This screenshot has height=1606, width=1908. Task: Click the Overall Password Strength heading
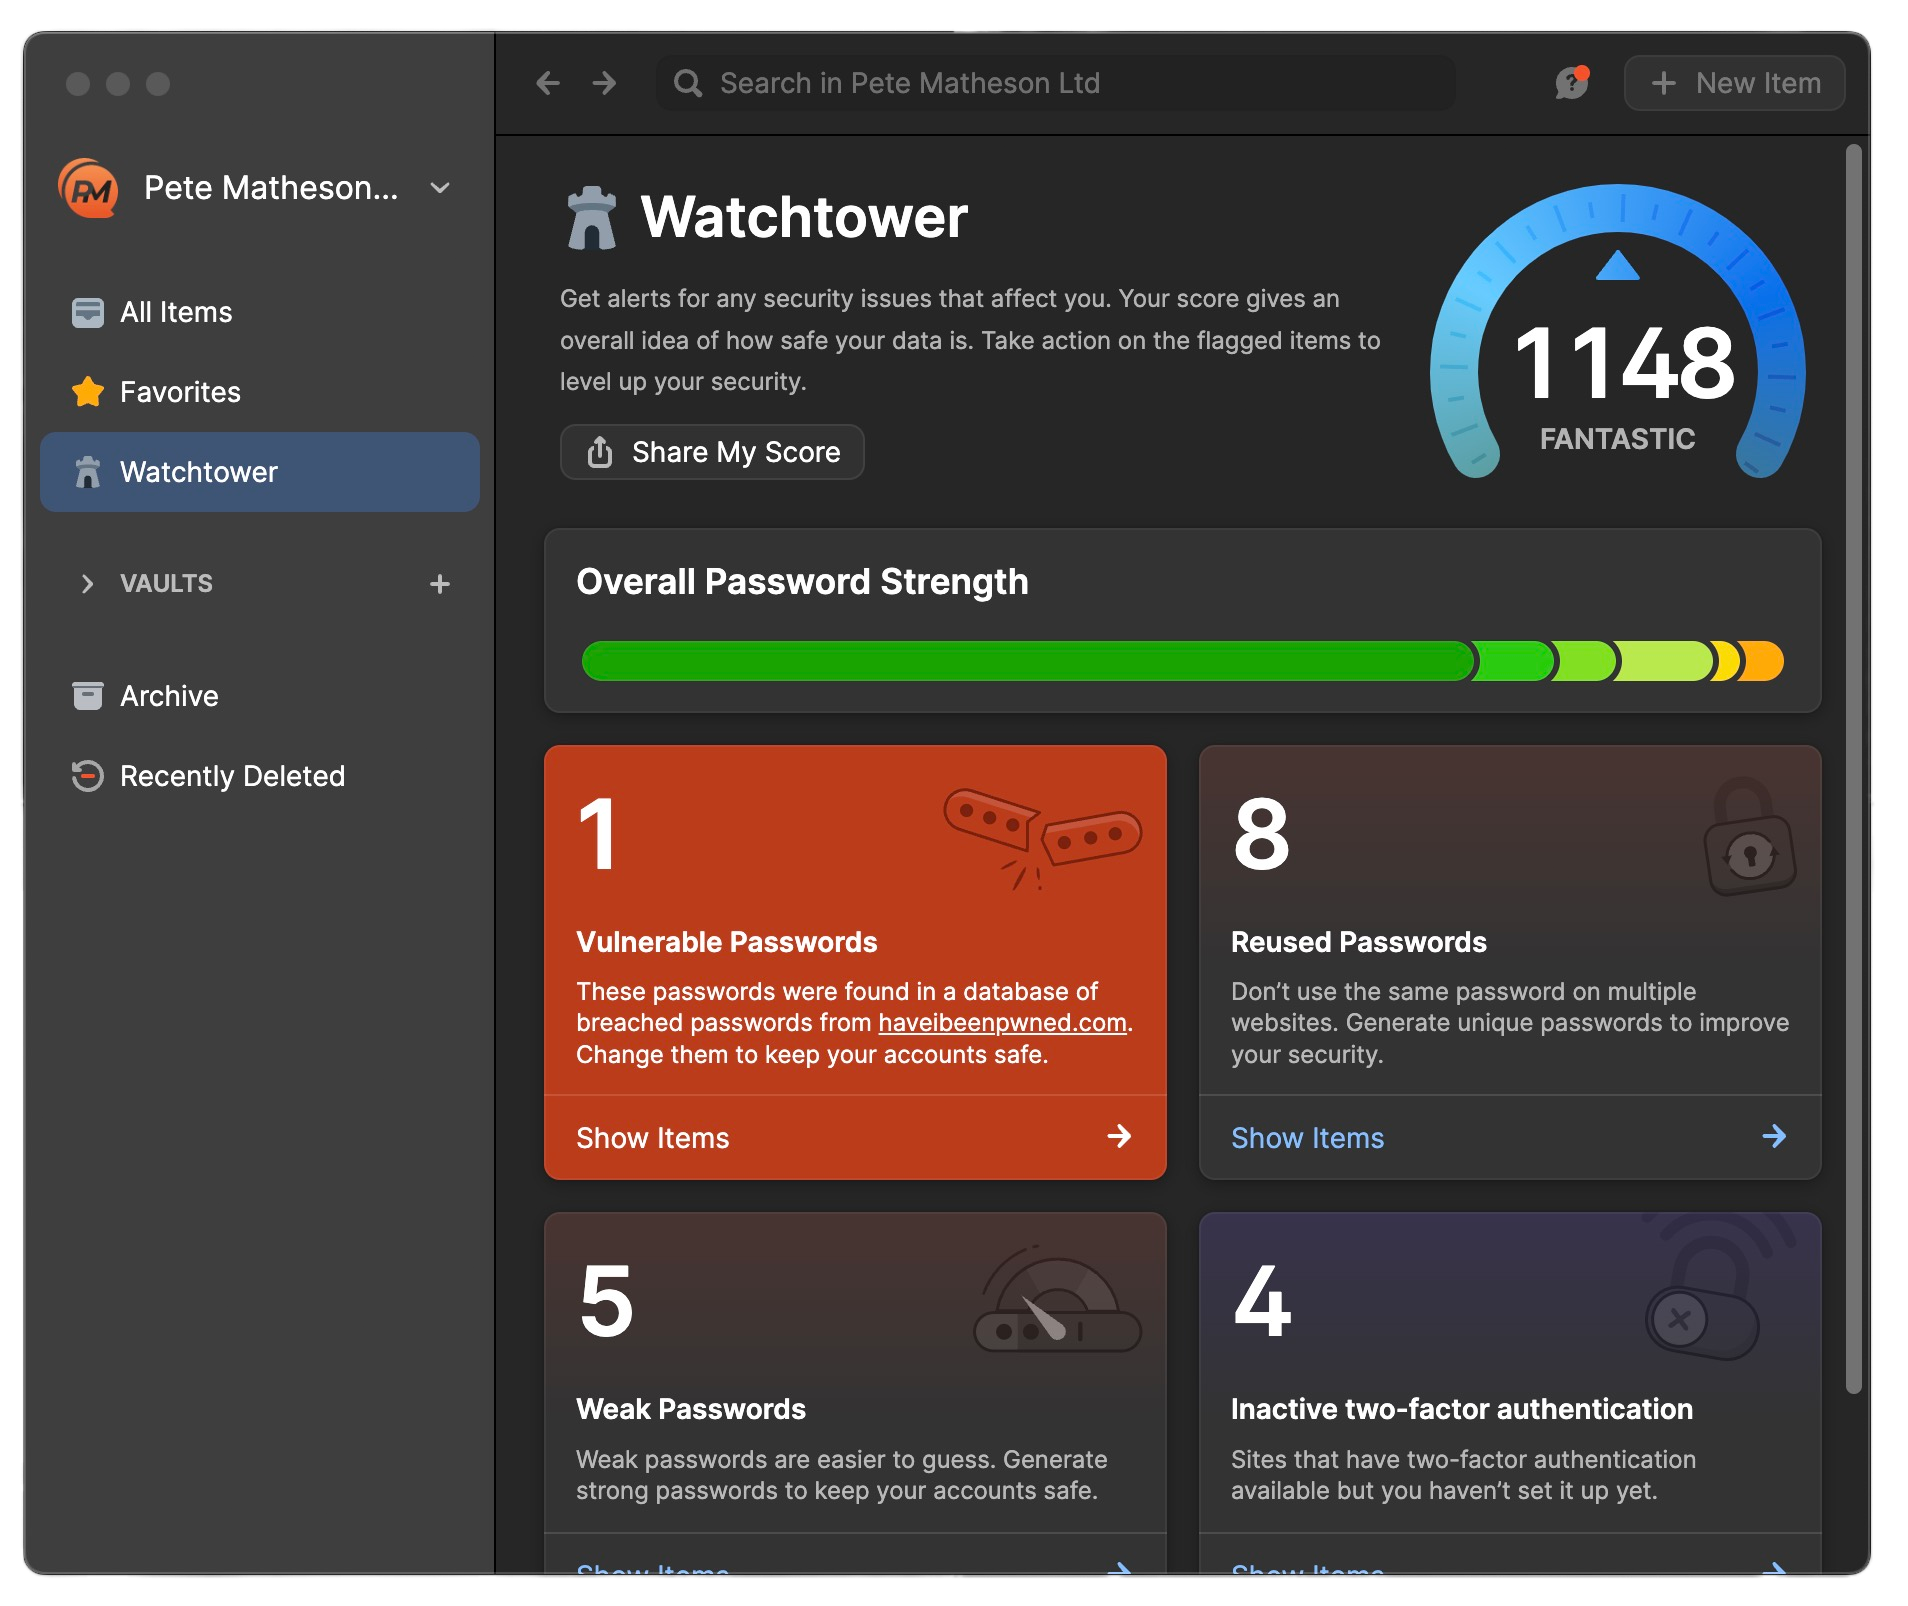(802, 582)
